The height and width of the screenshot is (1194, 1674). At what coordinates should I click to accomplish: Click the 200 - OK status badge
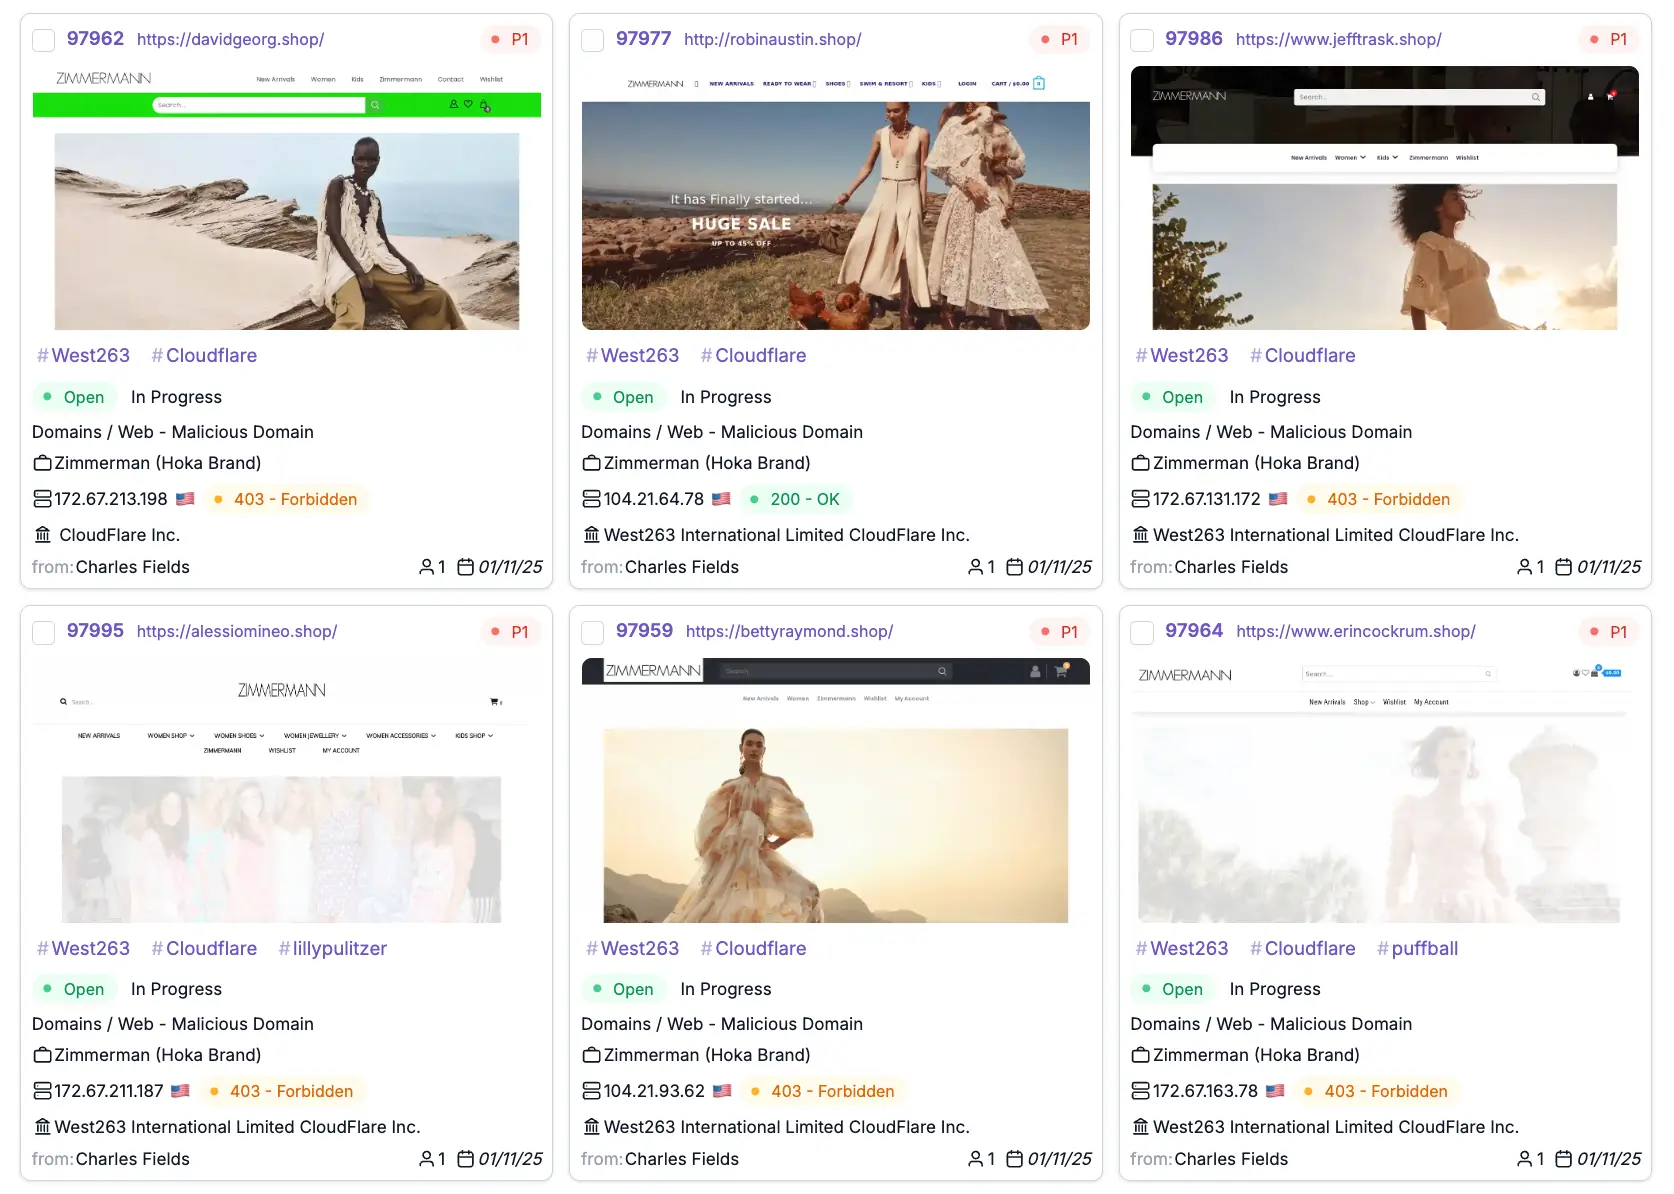click(x=795, y=499)
